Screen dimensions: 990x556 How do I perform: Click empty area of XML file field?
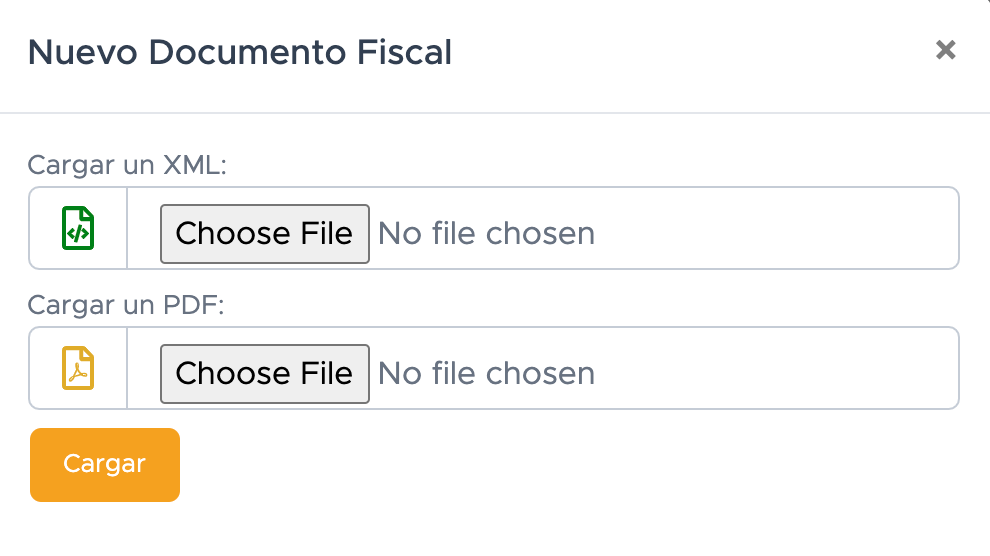[x=777, y=228]
